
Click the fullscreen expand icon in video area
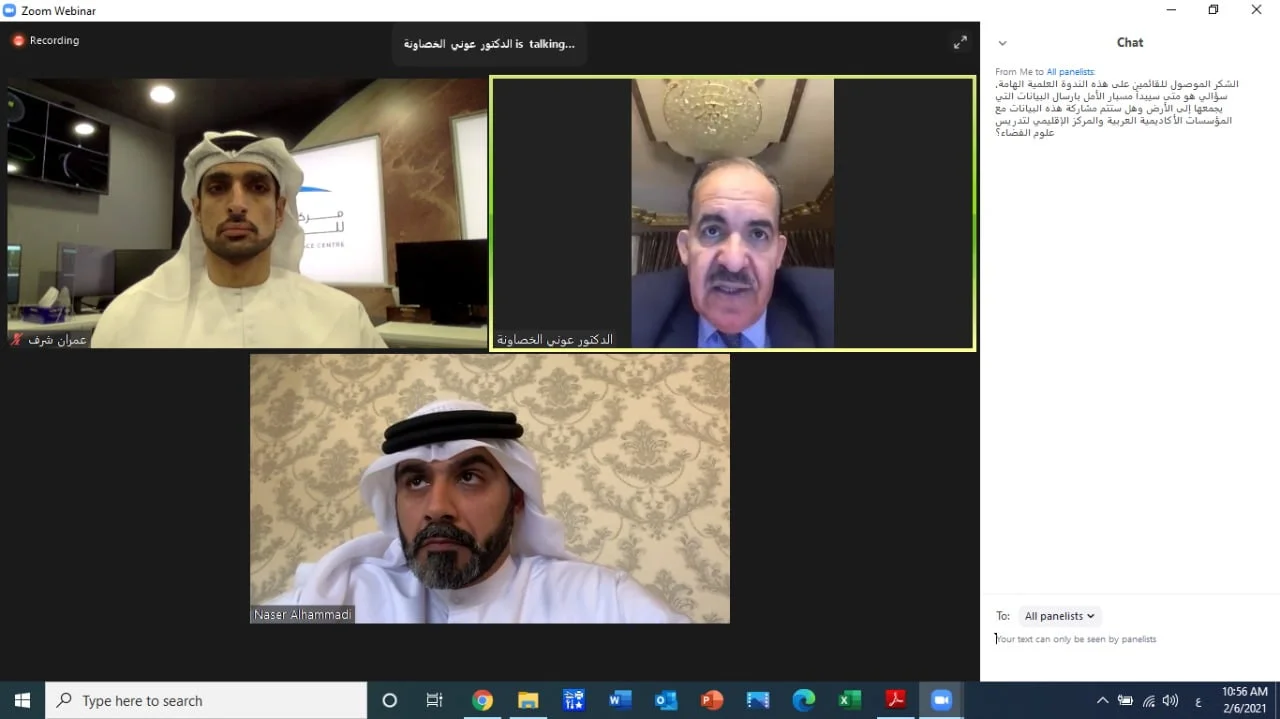click(960, 42)
